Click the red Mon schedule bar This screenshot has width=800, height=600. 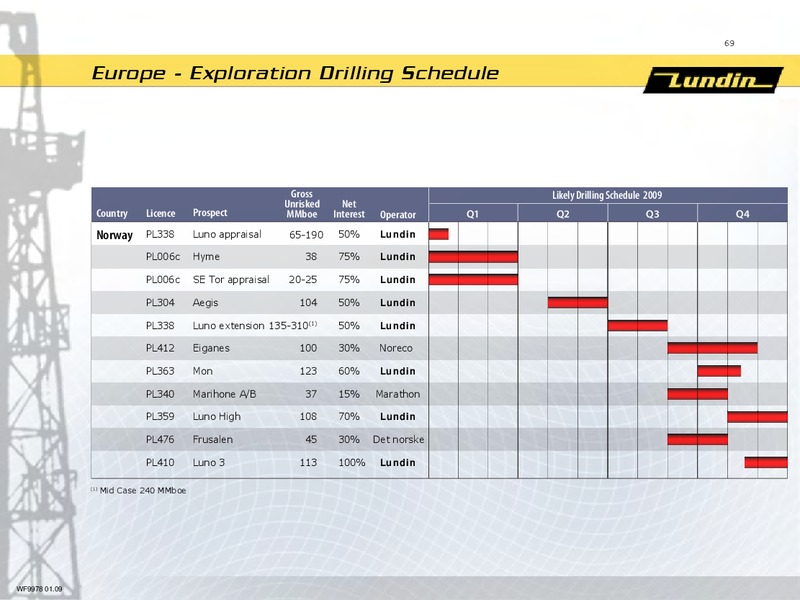point(719,371)
